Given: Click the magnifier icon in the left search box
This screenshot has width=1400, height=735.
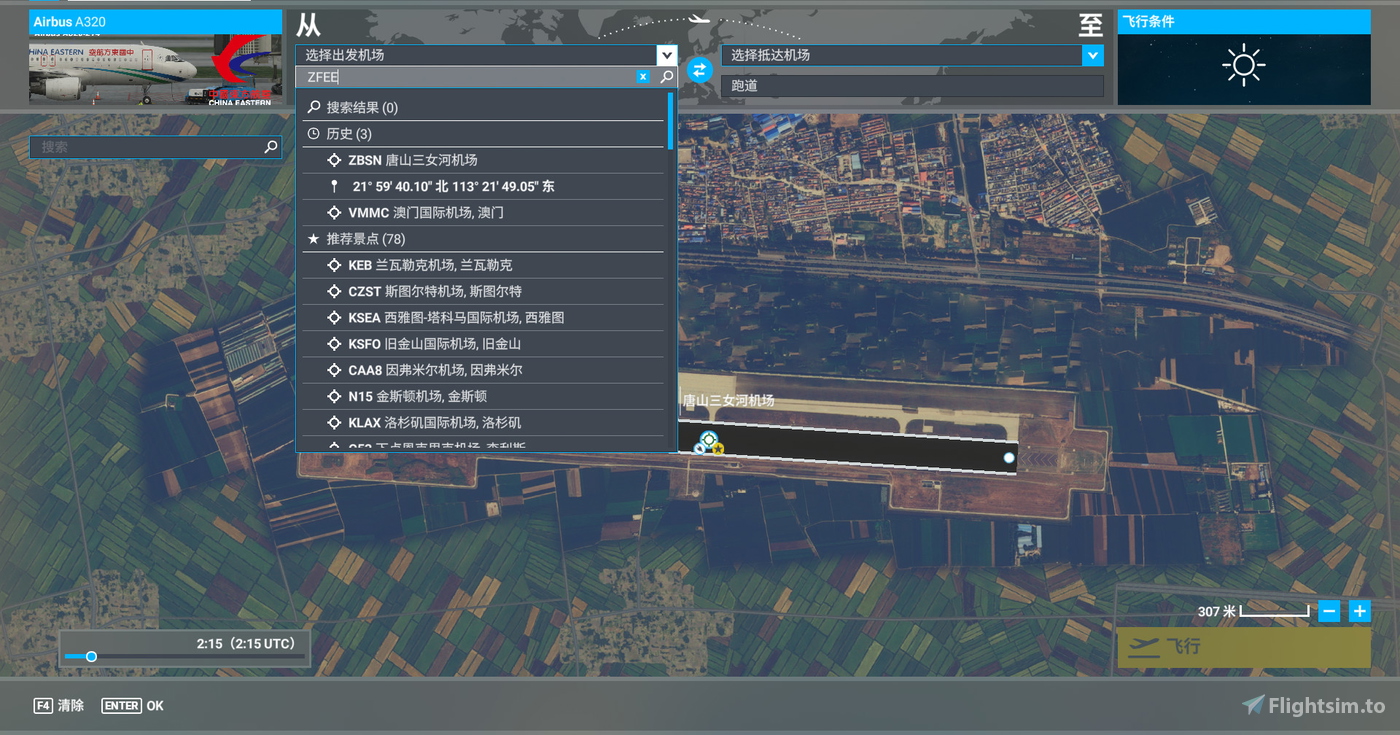Looking at the screenshot, I should tap(269, 146).
